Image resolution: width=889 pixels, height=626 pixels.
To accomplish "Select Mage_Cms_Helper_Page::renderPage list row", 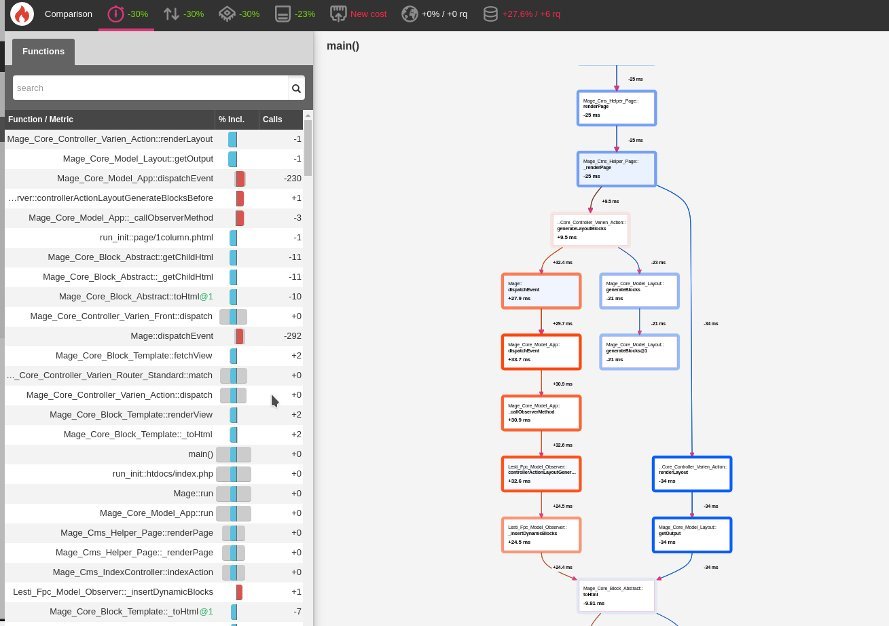I will click(154, 532).
